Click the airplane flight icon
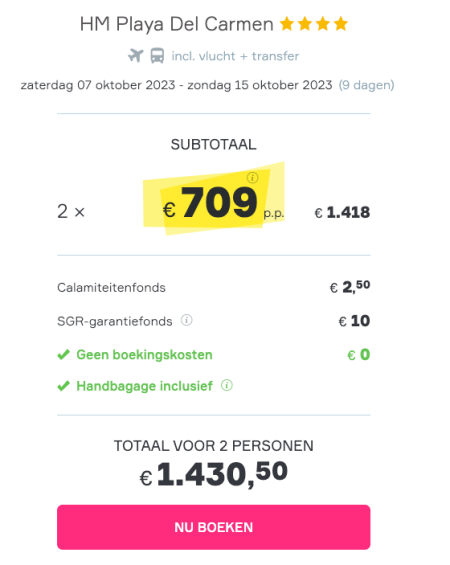 [136, 56]
